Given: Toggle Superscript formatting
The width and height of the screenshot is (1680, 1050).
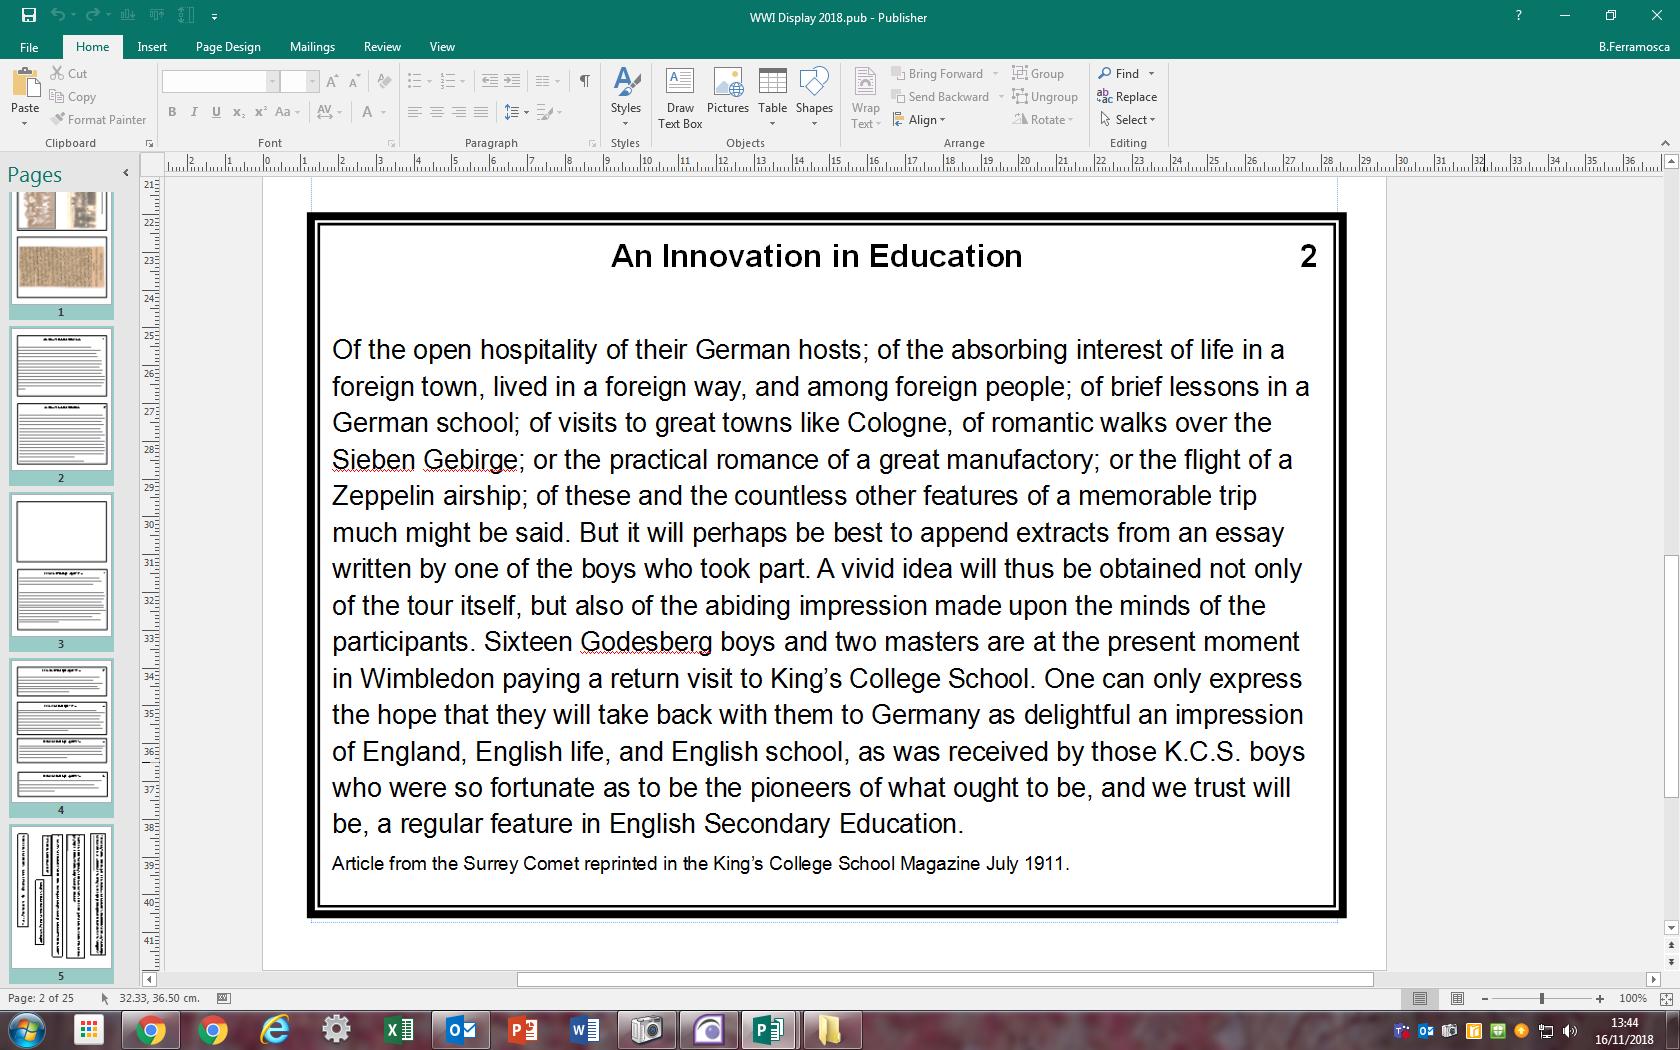Looking at the screenshot, I should click(260, 112).
